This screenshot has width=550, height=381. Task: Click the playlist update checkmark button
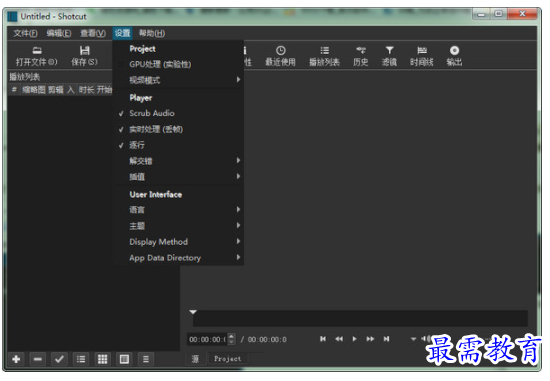(59, 359)
